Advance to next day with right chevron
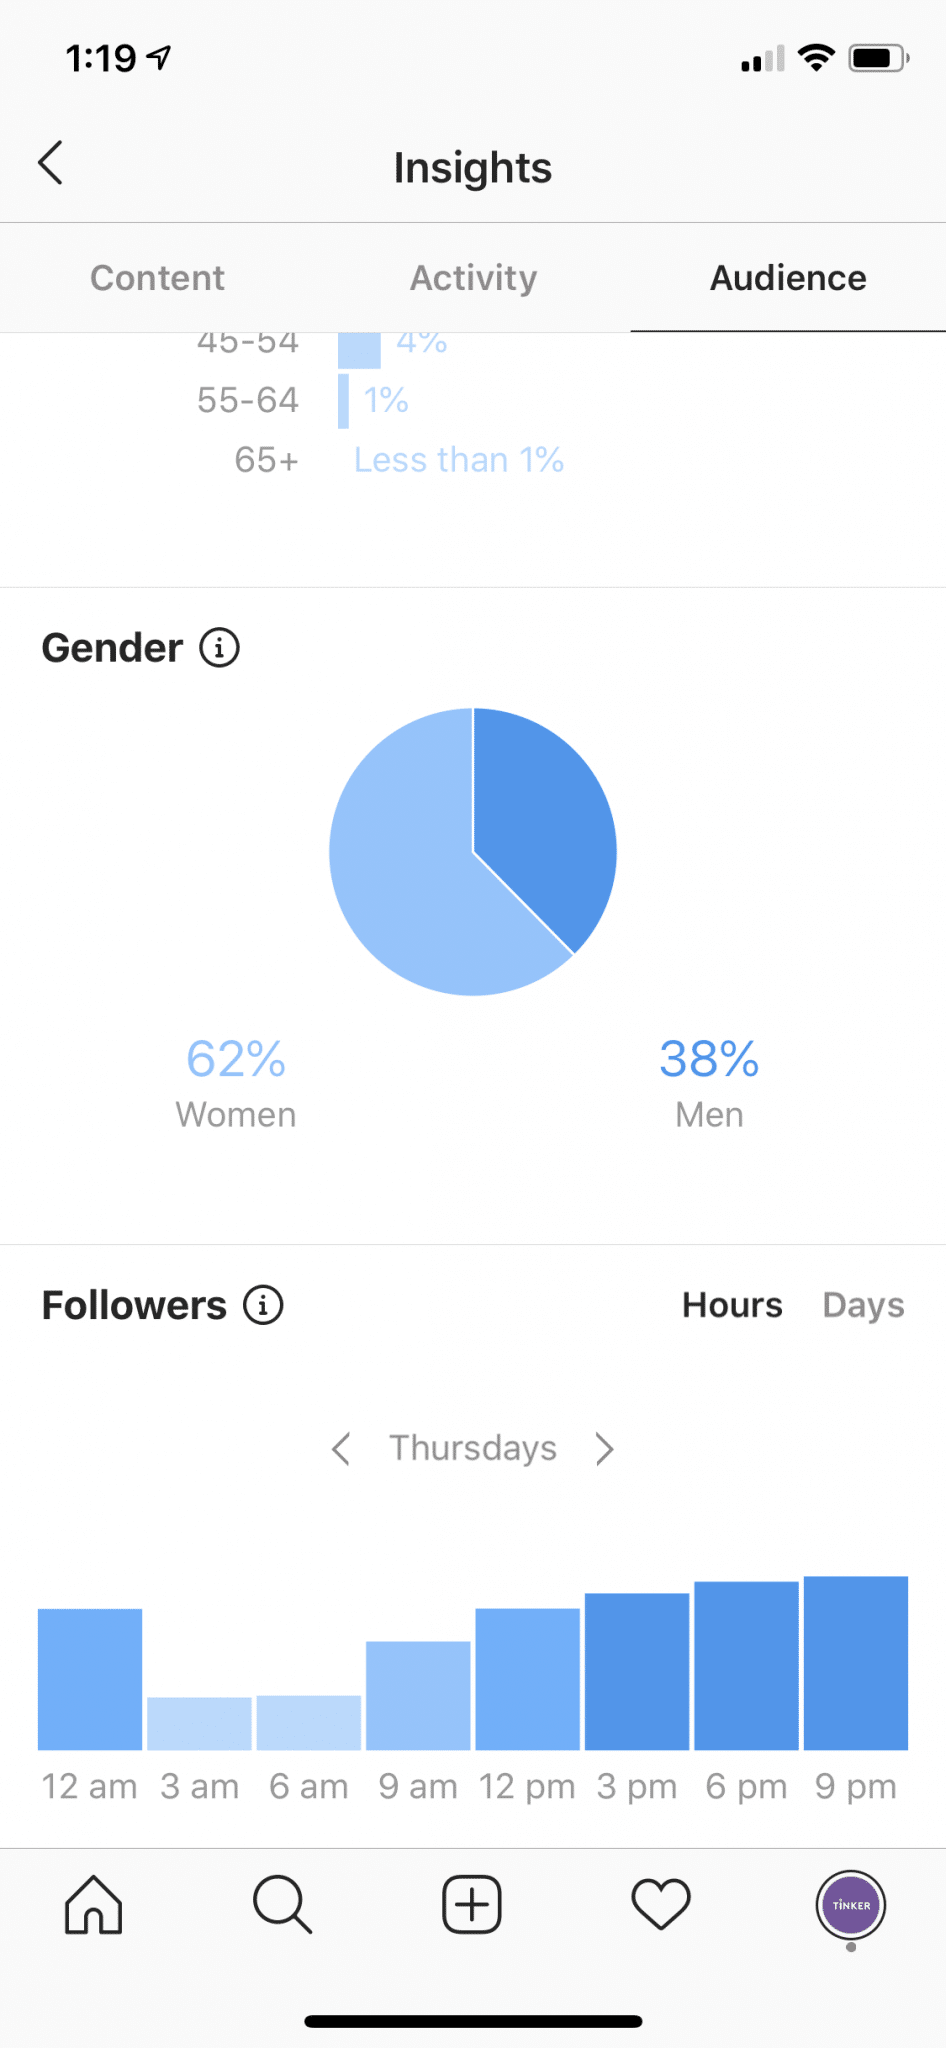The image size is (946, 2048). click(x=605, y=1448)
